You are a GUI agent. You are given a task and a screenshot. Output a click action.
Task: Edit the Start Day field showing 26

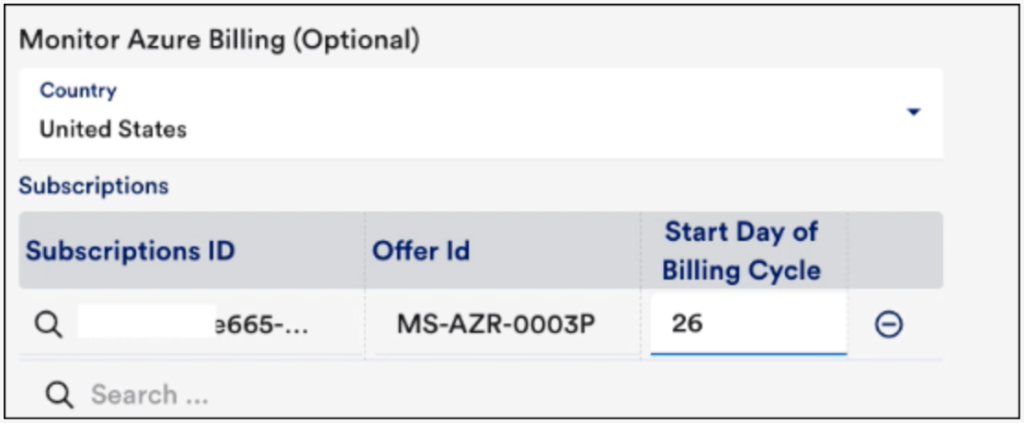pyautogui.click(x=748, y=324)
